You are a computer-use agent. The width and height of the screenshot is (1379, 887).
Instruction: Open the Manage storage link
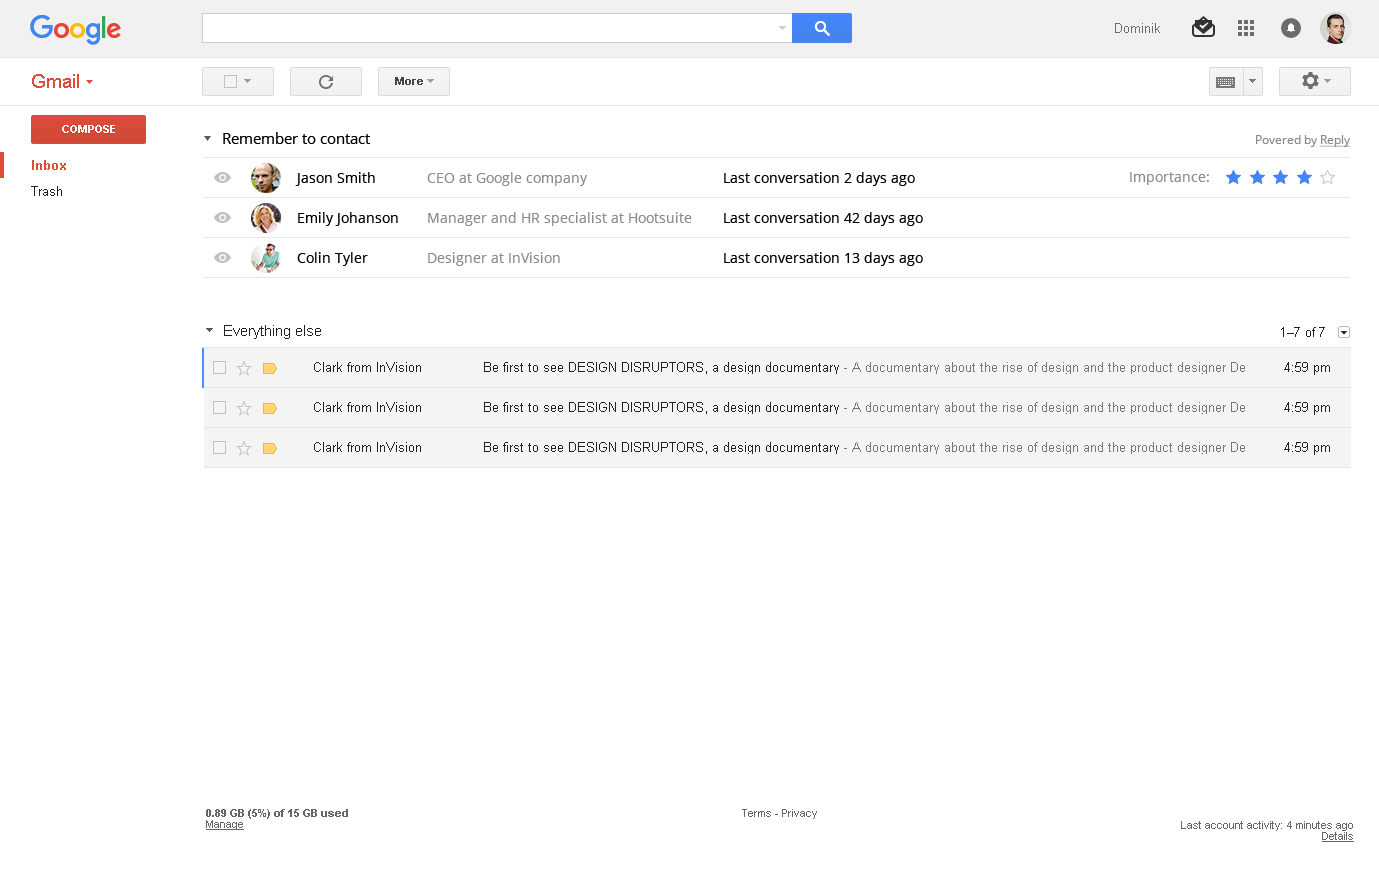(x=224, y=825)
